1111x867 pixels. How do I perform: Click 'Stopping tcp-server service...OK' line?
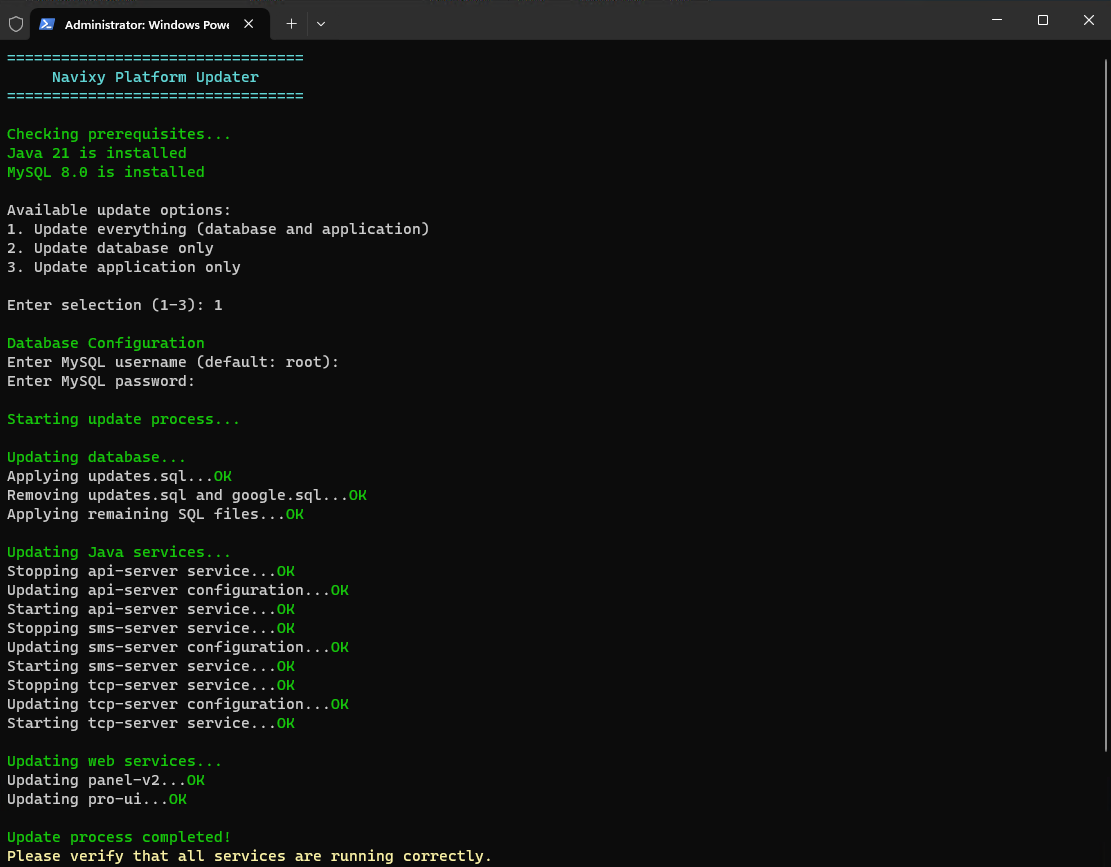[151, 685]
